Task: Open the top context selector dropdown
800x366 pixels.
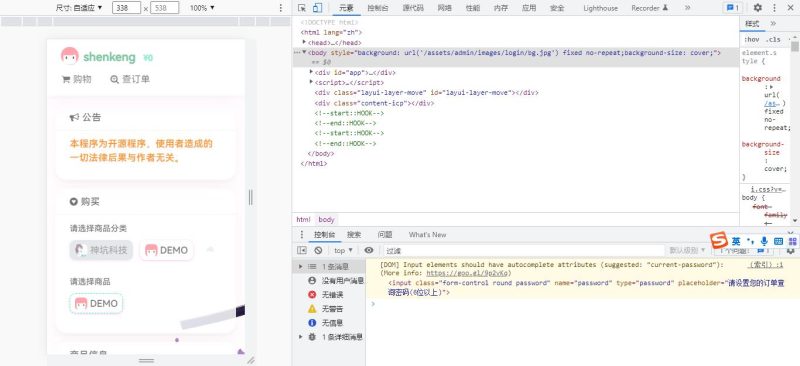Action: pos(343,250)
